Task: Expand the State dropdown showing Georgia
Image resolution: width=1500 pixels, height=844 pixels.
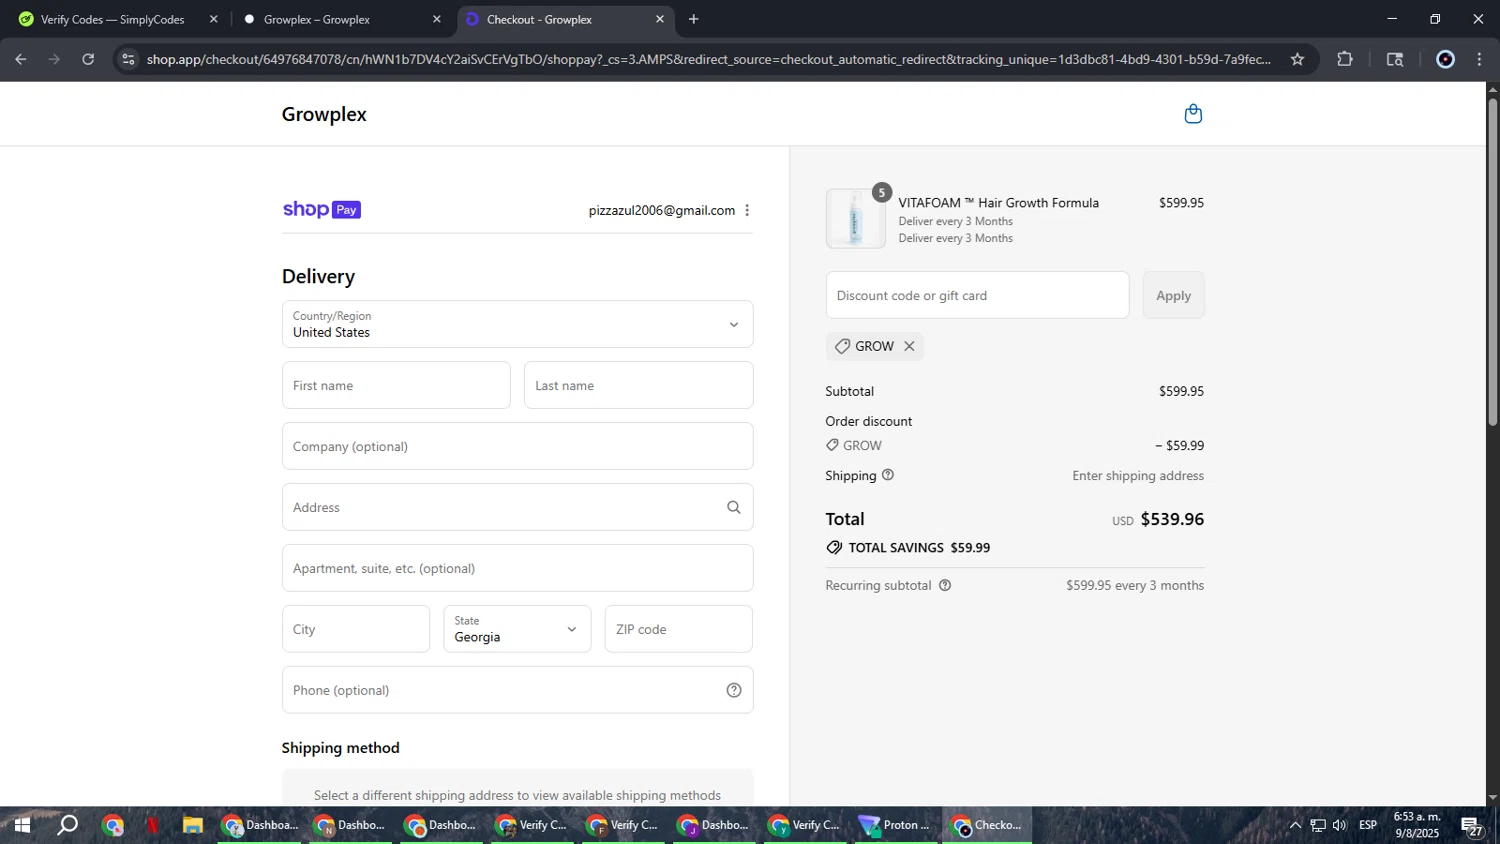Action: click(x=517, y=629)
